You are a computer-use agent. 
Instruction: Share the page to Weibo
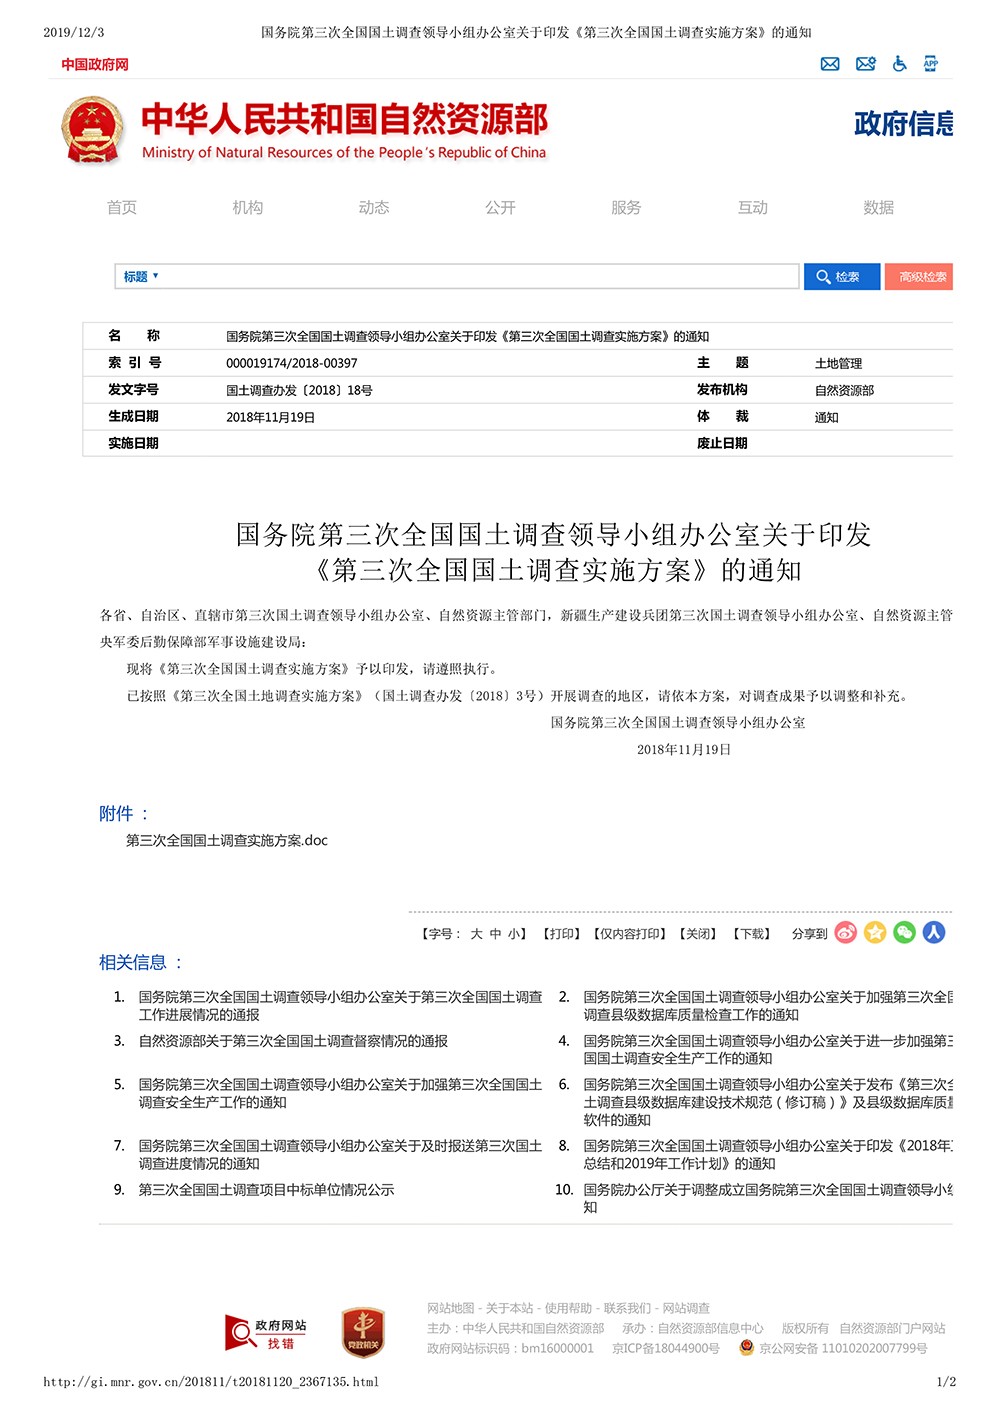pos(846,933)
